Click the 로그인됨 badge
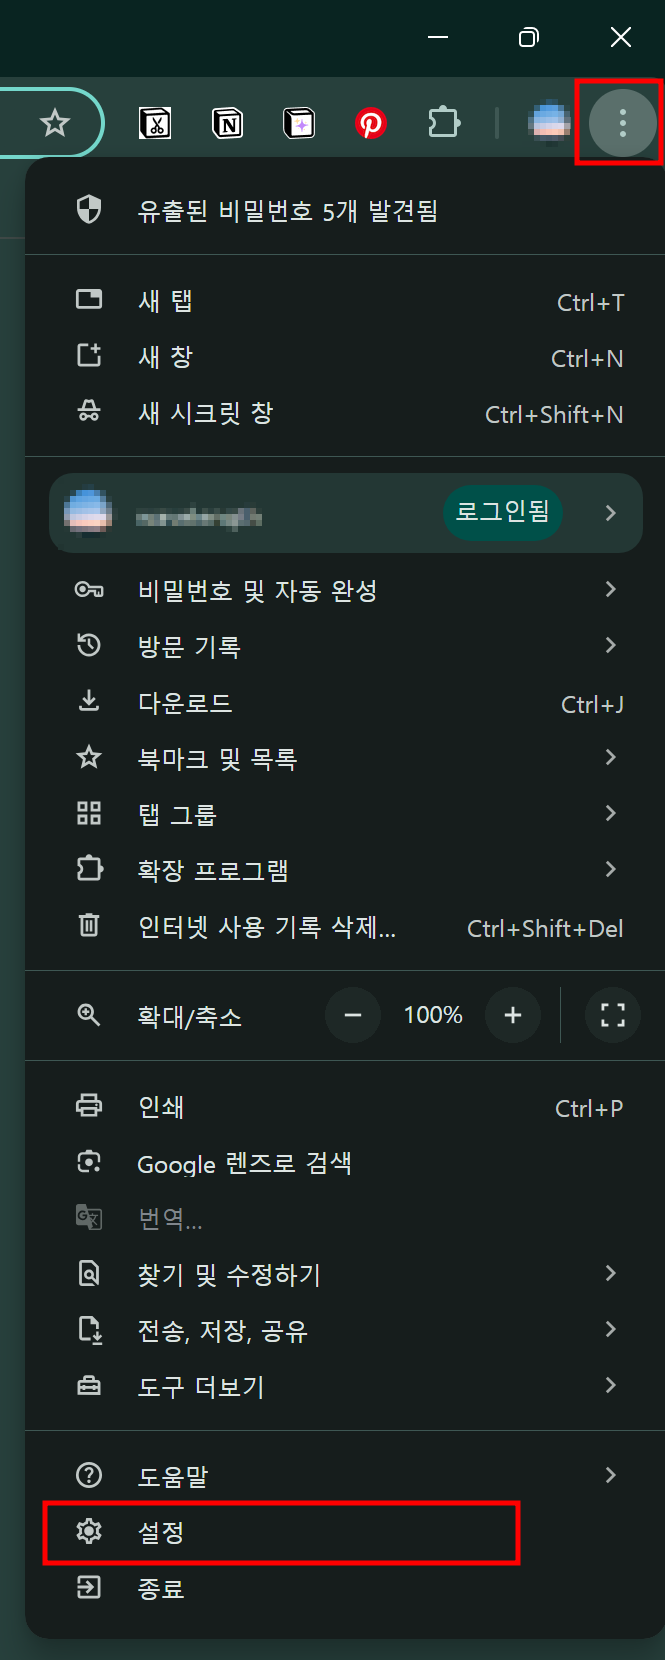The width and height of the screenshot is (665, 1660). point(503,512)
